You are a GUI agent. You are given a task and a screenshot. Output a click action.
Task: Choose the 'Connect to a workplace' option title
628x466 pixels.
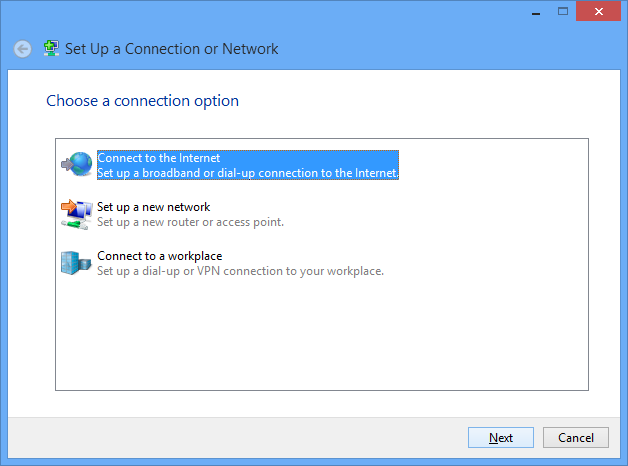pyautogui.click(x=159, y=256)
